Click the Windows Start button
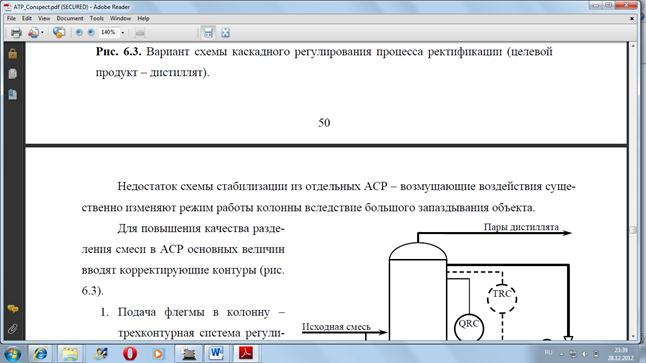646x363 pixels. 12,354
